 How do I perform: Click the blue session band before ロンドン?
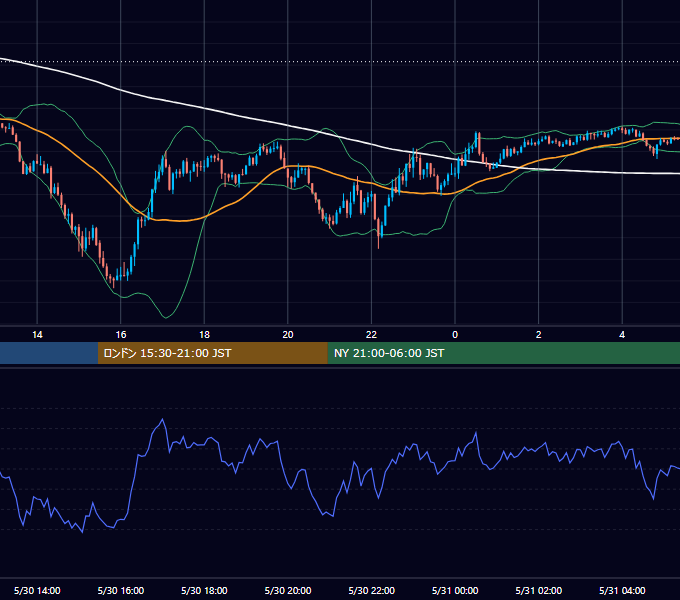[x=49, y=353]
